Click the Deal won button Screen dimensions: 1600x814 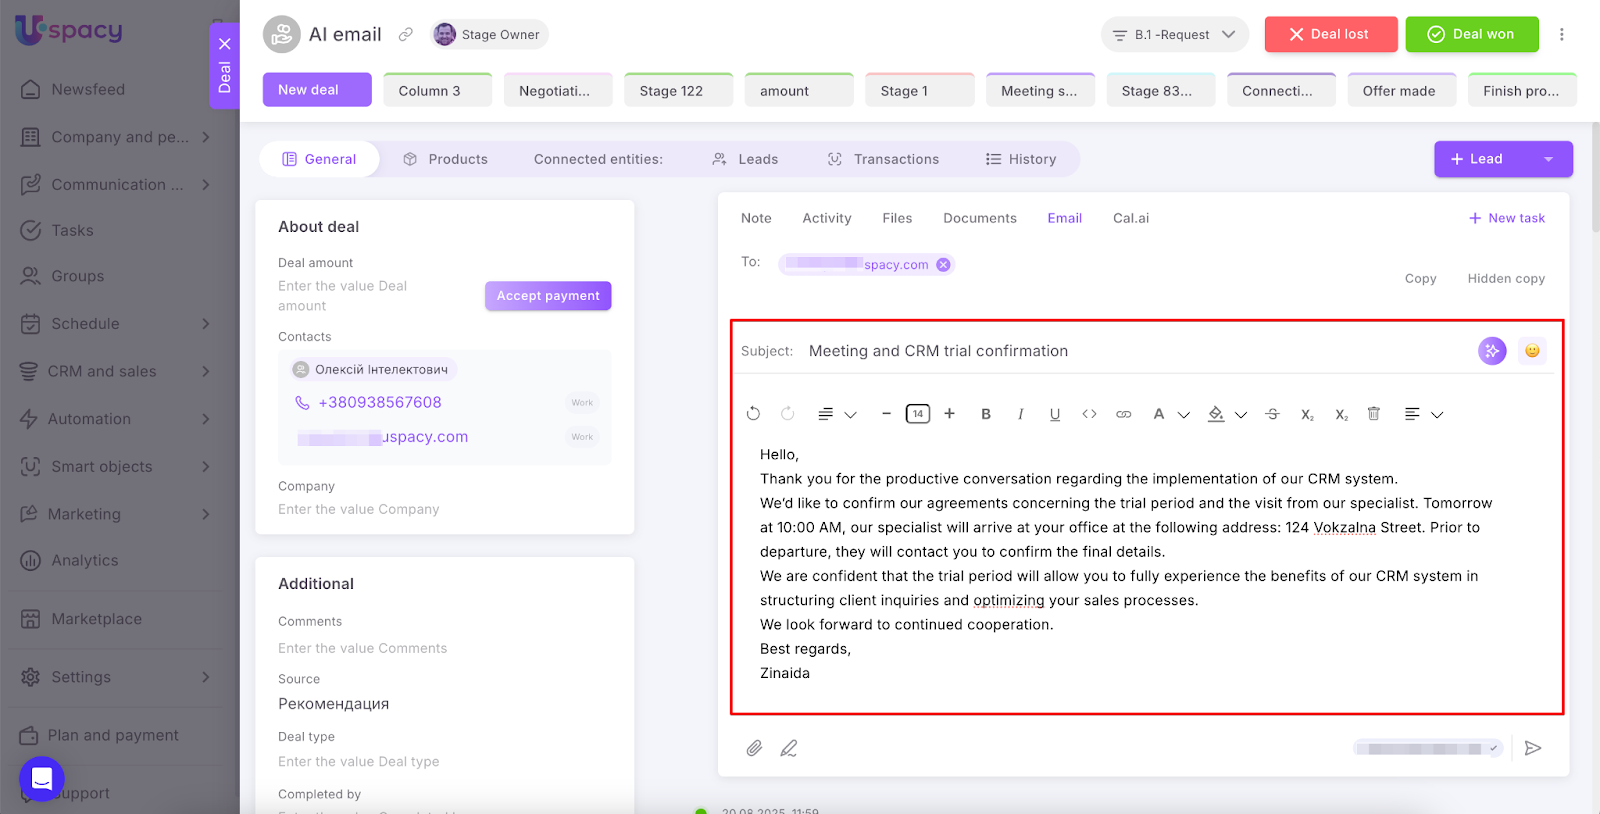tap(1471, 35)
